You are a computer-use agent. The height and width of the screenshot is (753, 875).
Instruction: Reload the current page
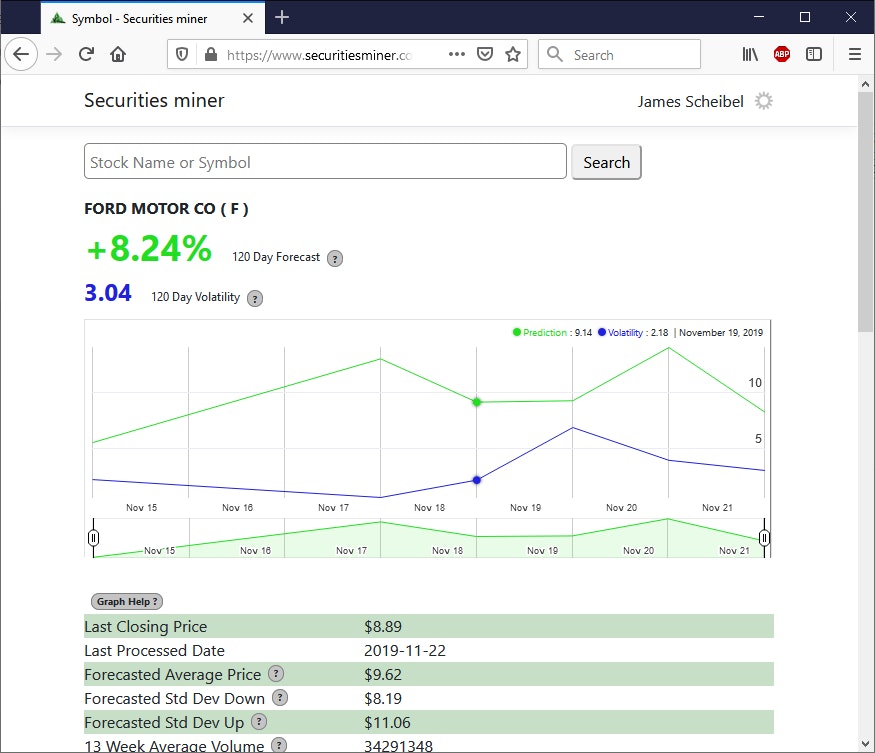pos(86,54)
